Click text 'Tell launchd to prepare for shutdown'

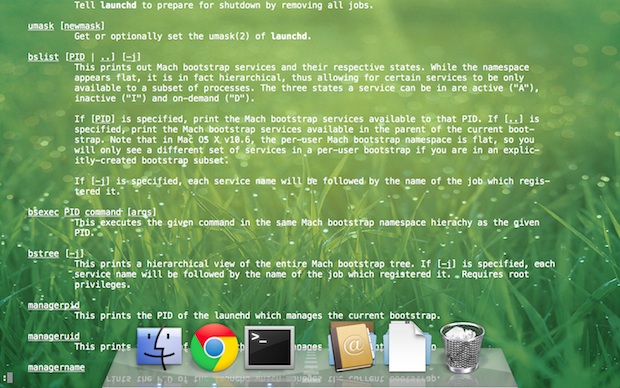coord(175,6)
